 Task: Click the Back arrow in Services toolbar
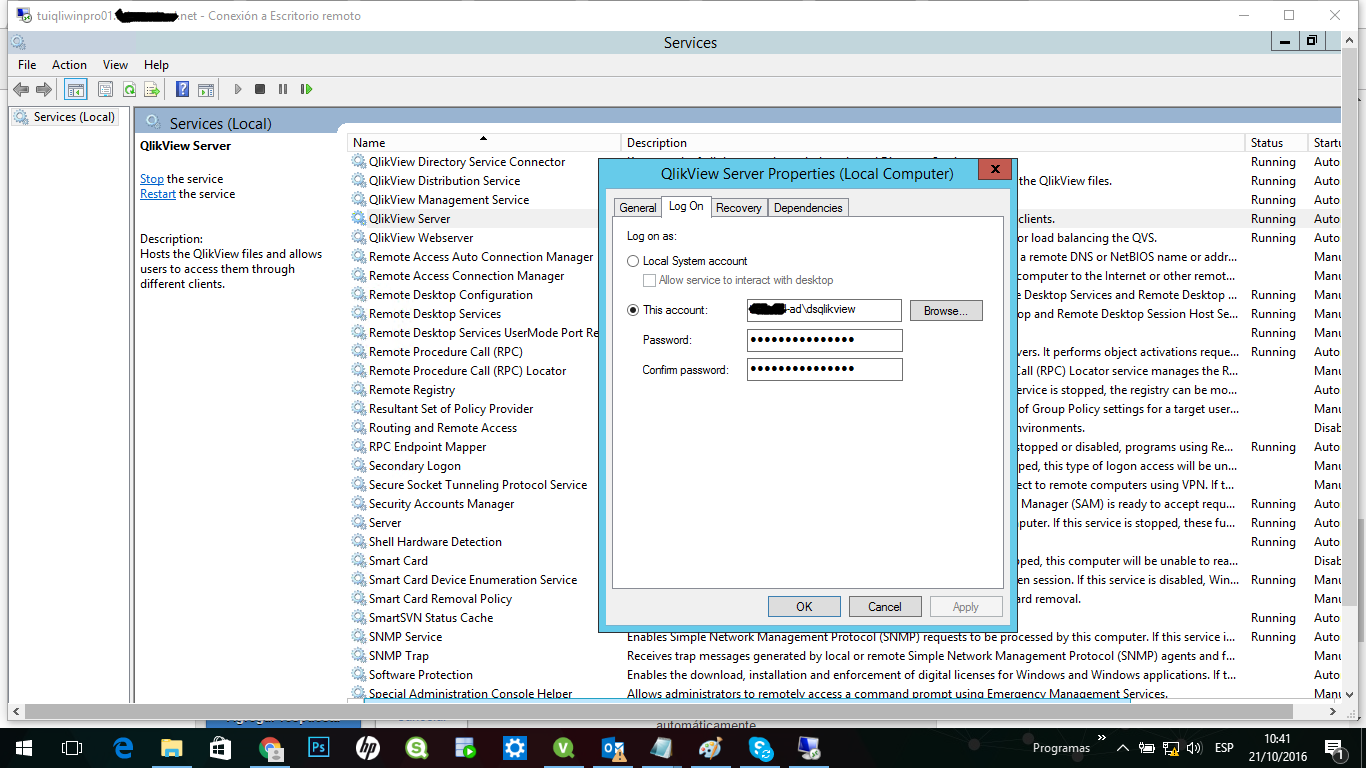point(21,89)
